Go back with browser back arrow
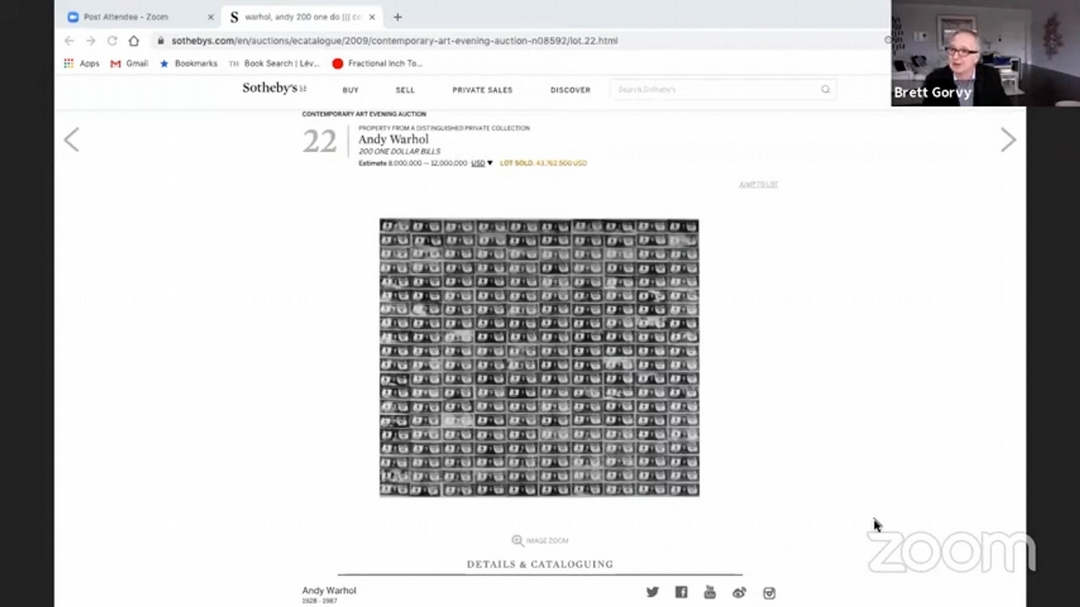This screenshot has height=607, width=1080. (x=69, y=41)
